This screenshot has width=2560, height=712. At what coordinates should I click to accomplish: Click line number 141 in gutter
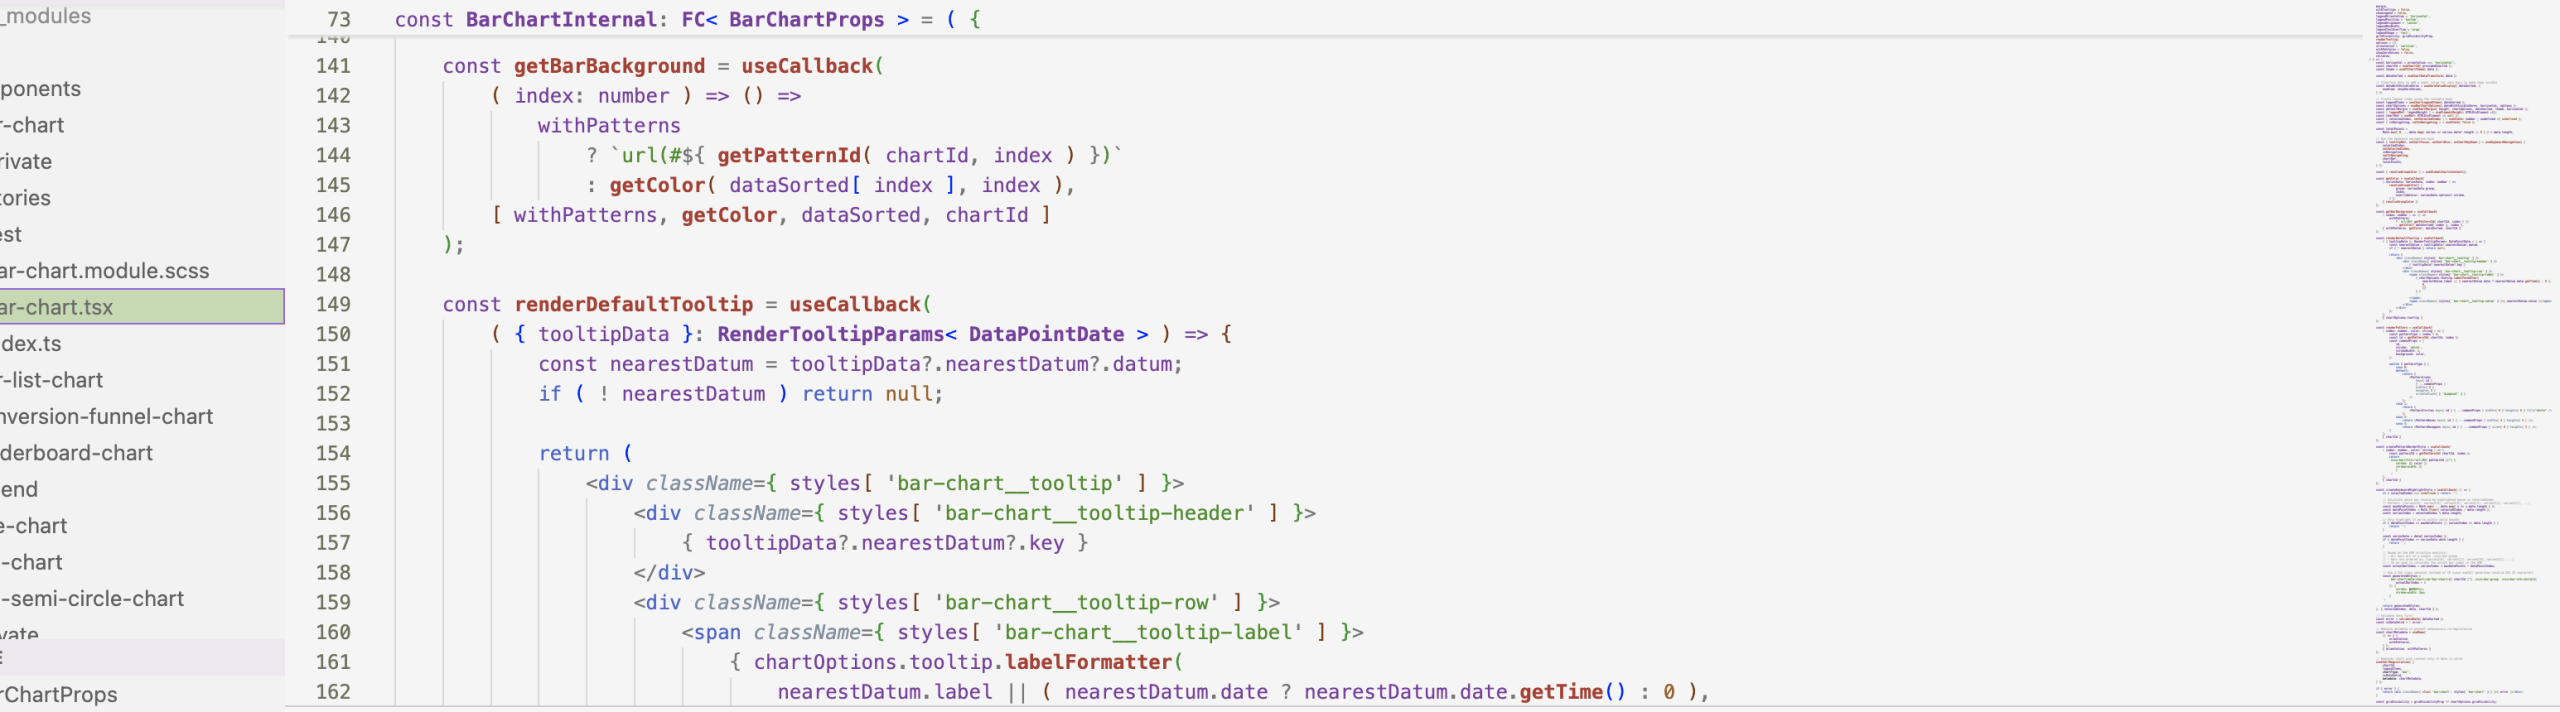pyautogui.click(x=333, y=67)
